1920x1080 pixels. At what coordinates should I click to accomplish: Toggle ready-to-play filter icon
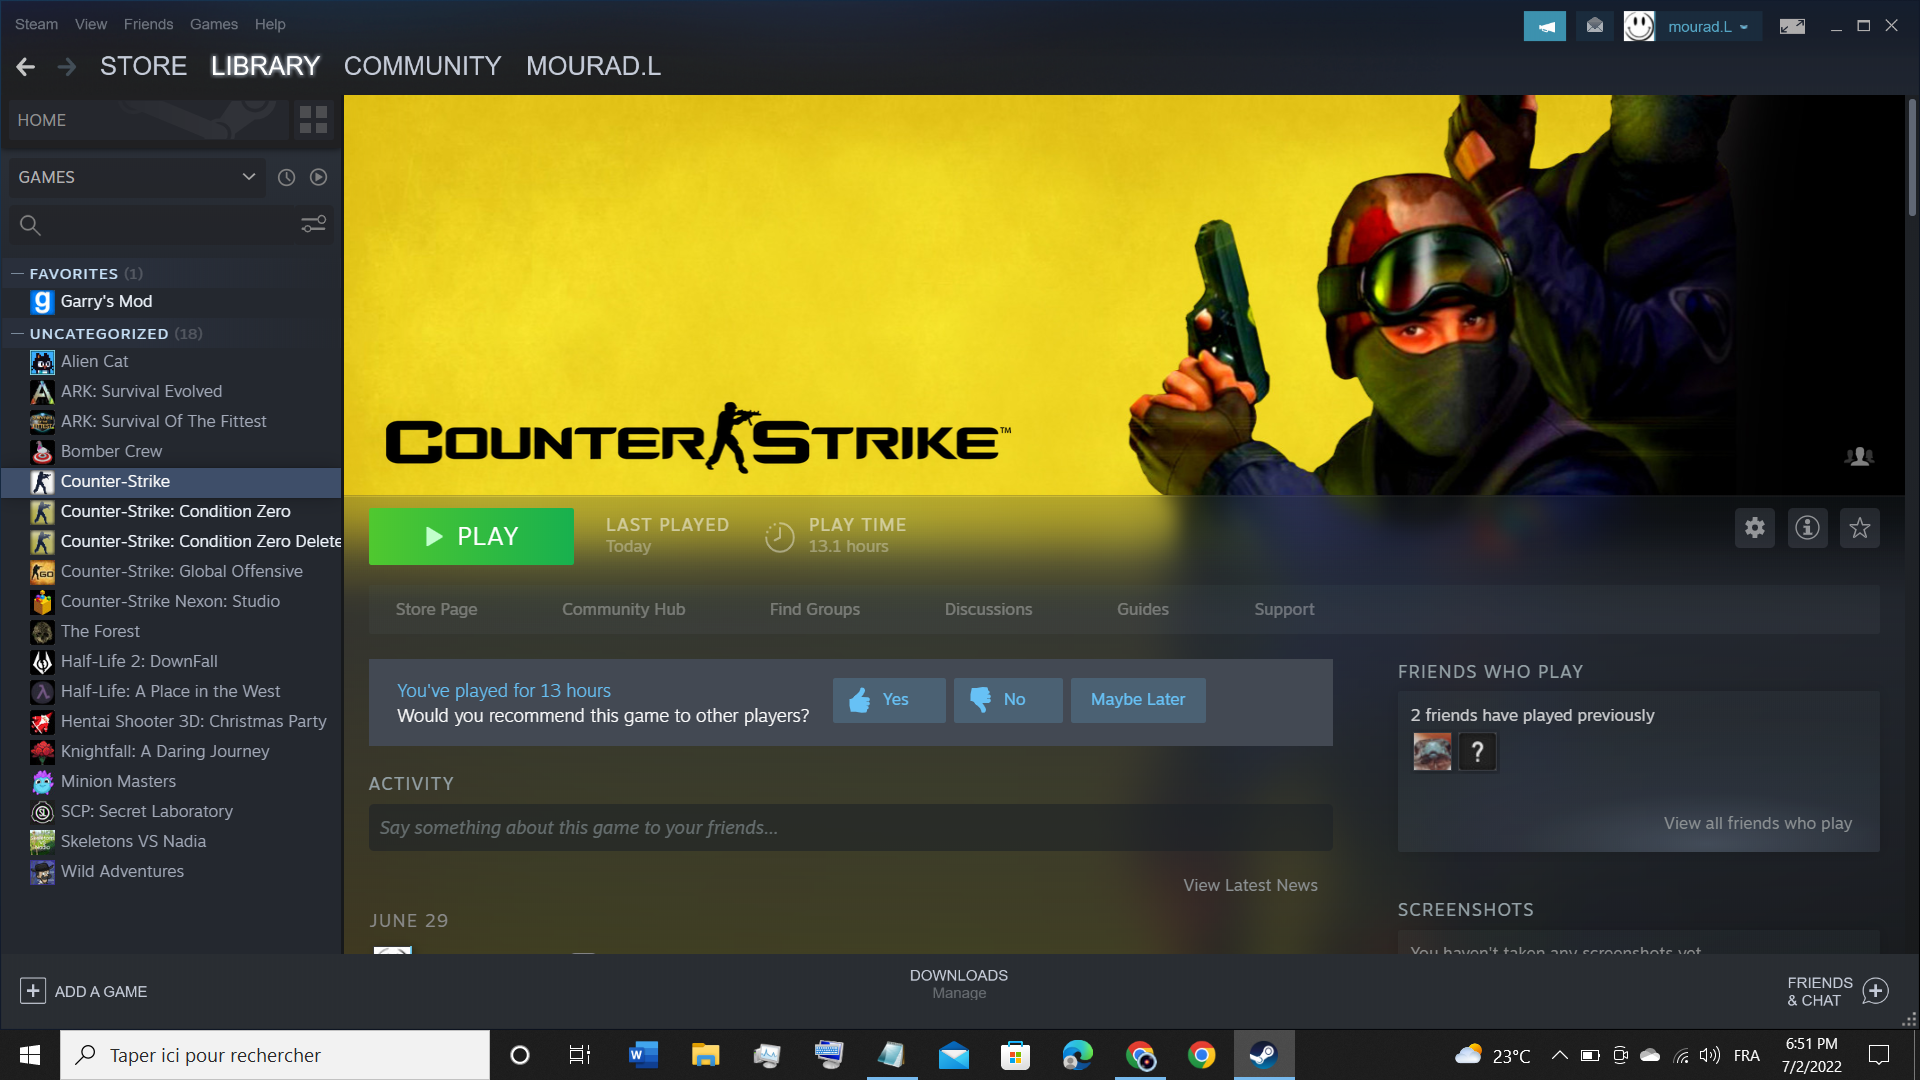(x=318, y=177)
